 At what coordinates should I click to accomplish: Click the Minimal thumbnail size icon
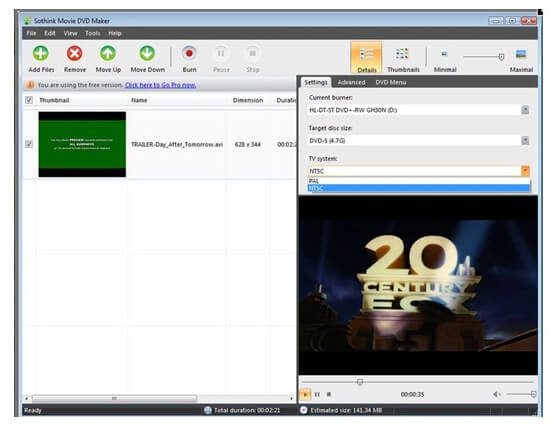[x=444, y=54]
